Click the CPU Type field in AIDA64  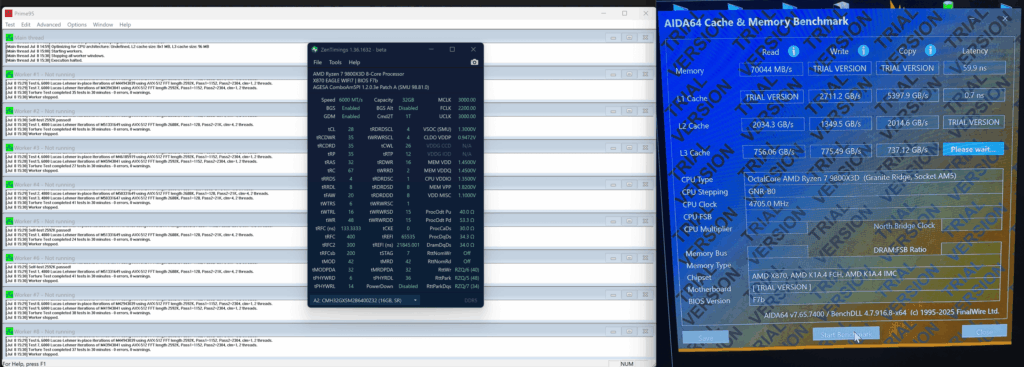click(x=874, y=177)
